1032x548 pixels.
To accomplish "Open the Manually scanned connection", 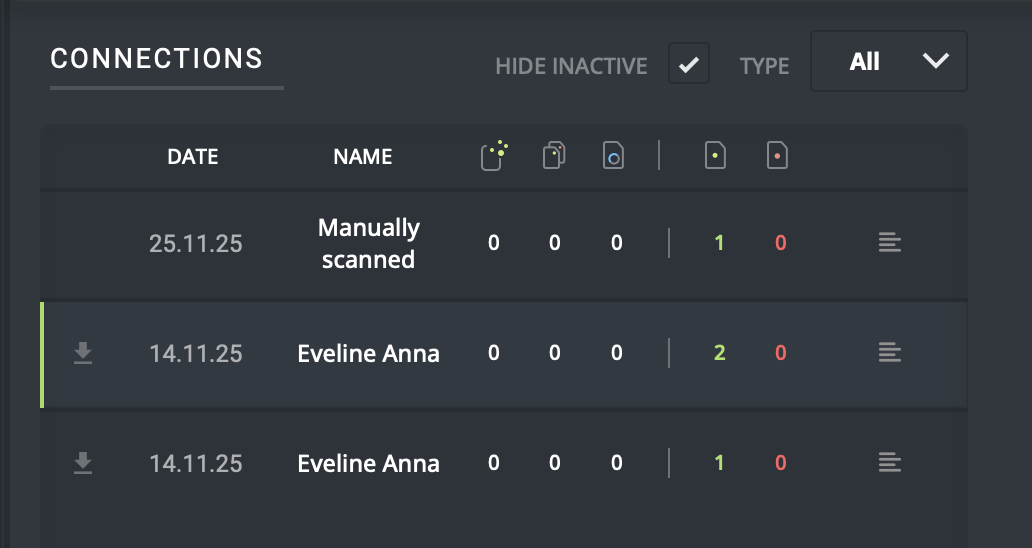I will click(x=368, y=243).
